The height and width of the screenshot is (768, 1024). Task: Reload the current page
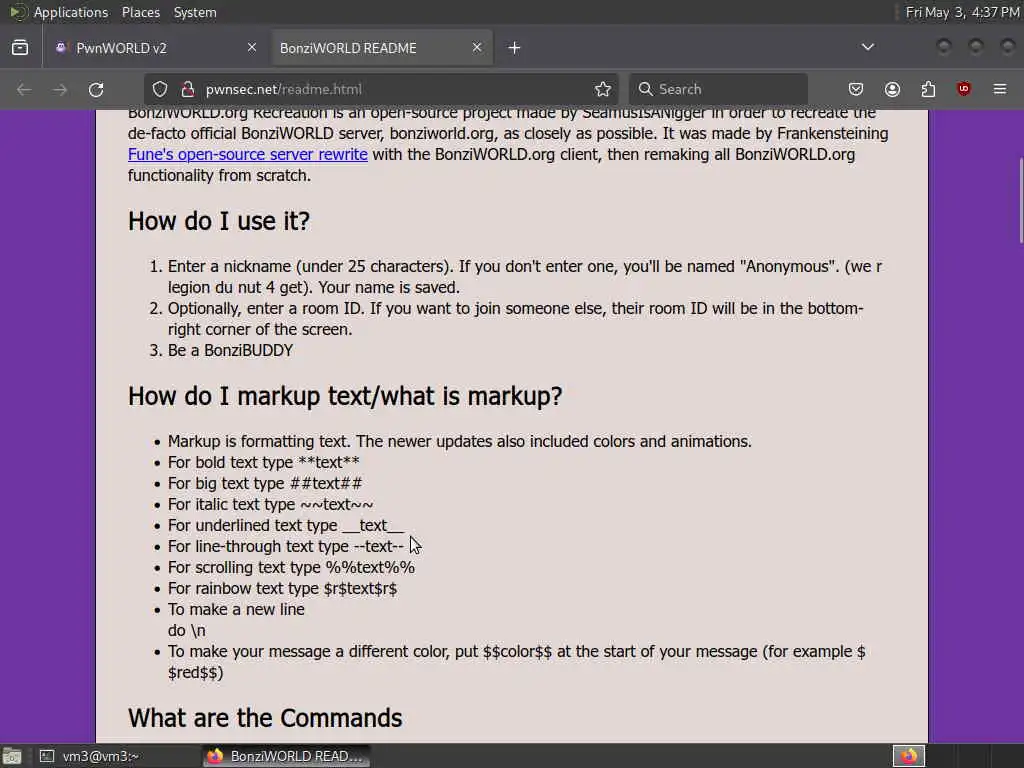(x=96, y=89)
